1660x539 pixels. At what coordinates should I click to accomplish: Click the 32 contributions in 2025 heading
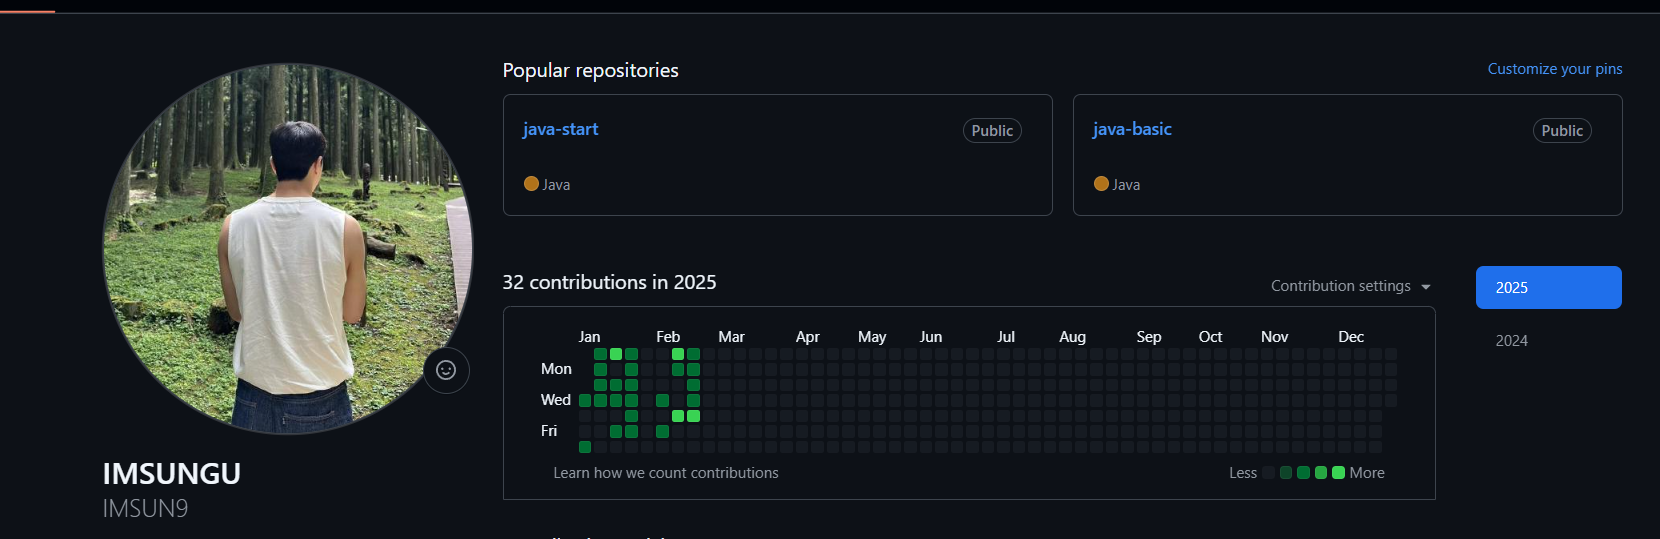pyautogui.click(x=609, y=283)
